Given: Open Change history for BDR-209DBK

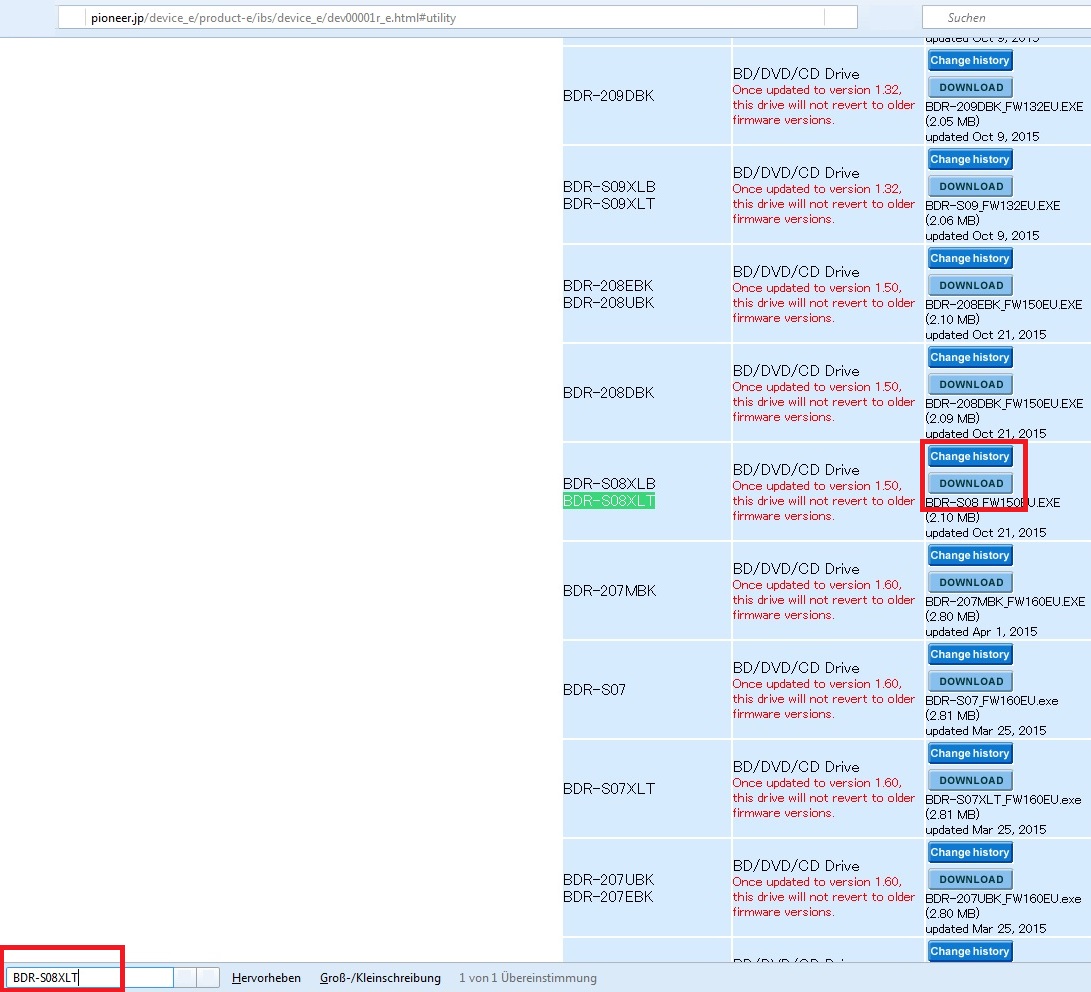Looking at the screenshot, I should 970,61.
